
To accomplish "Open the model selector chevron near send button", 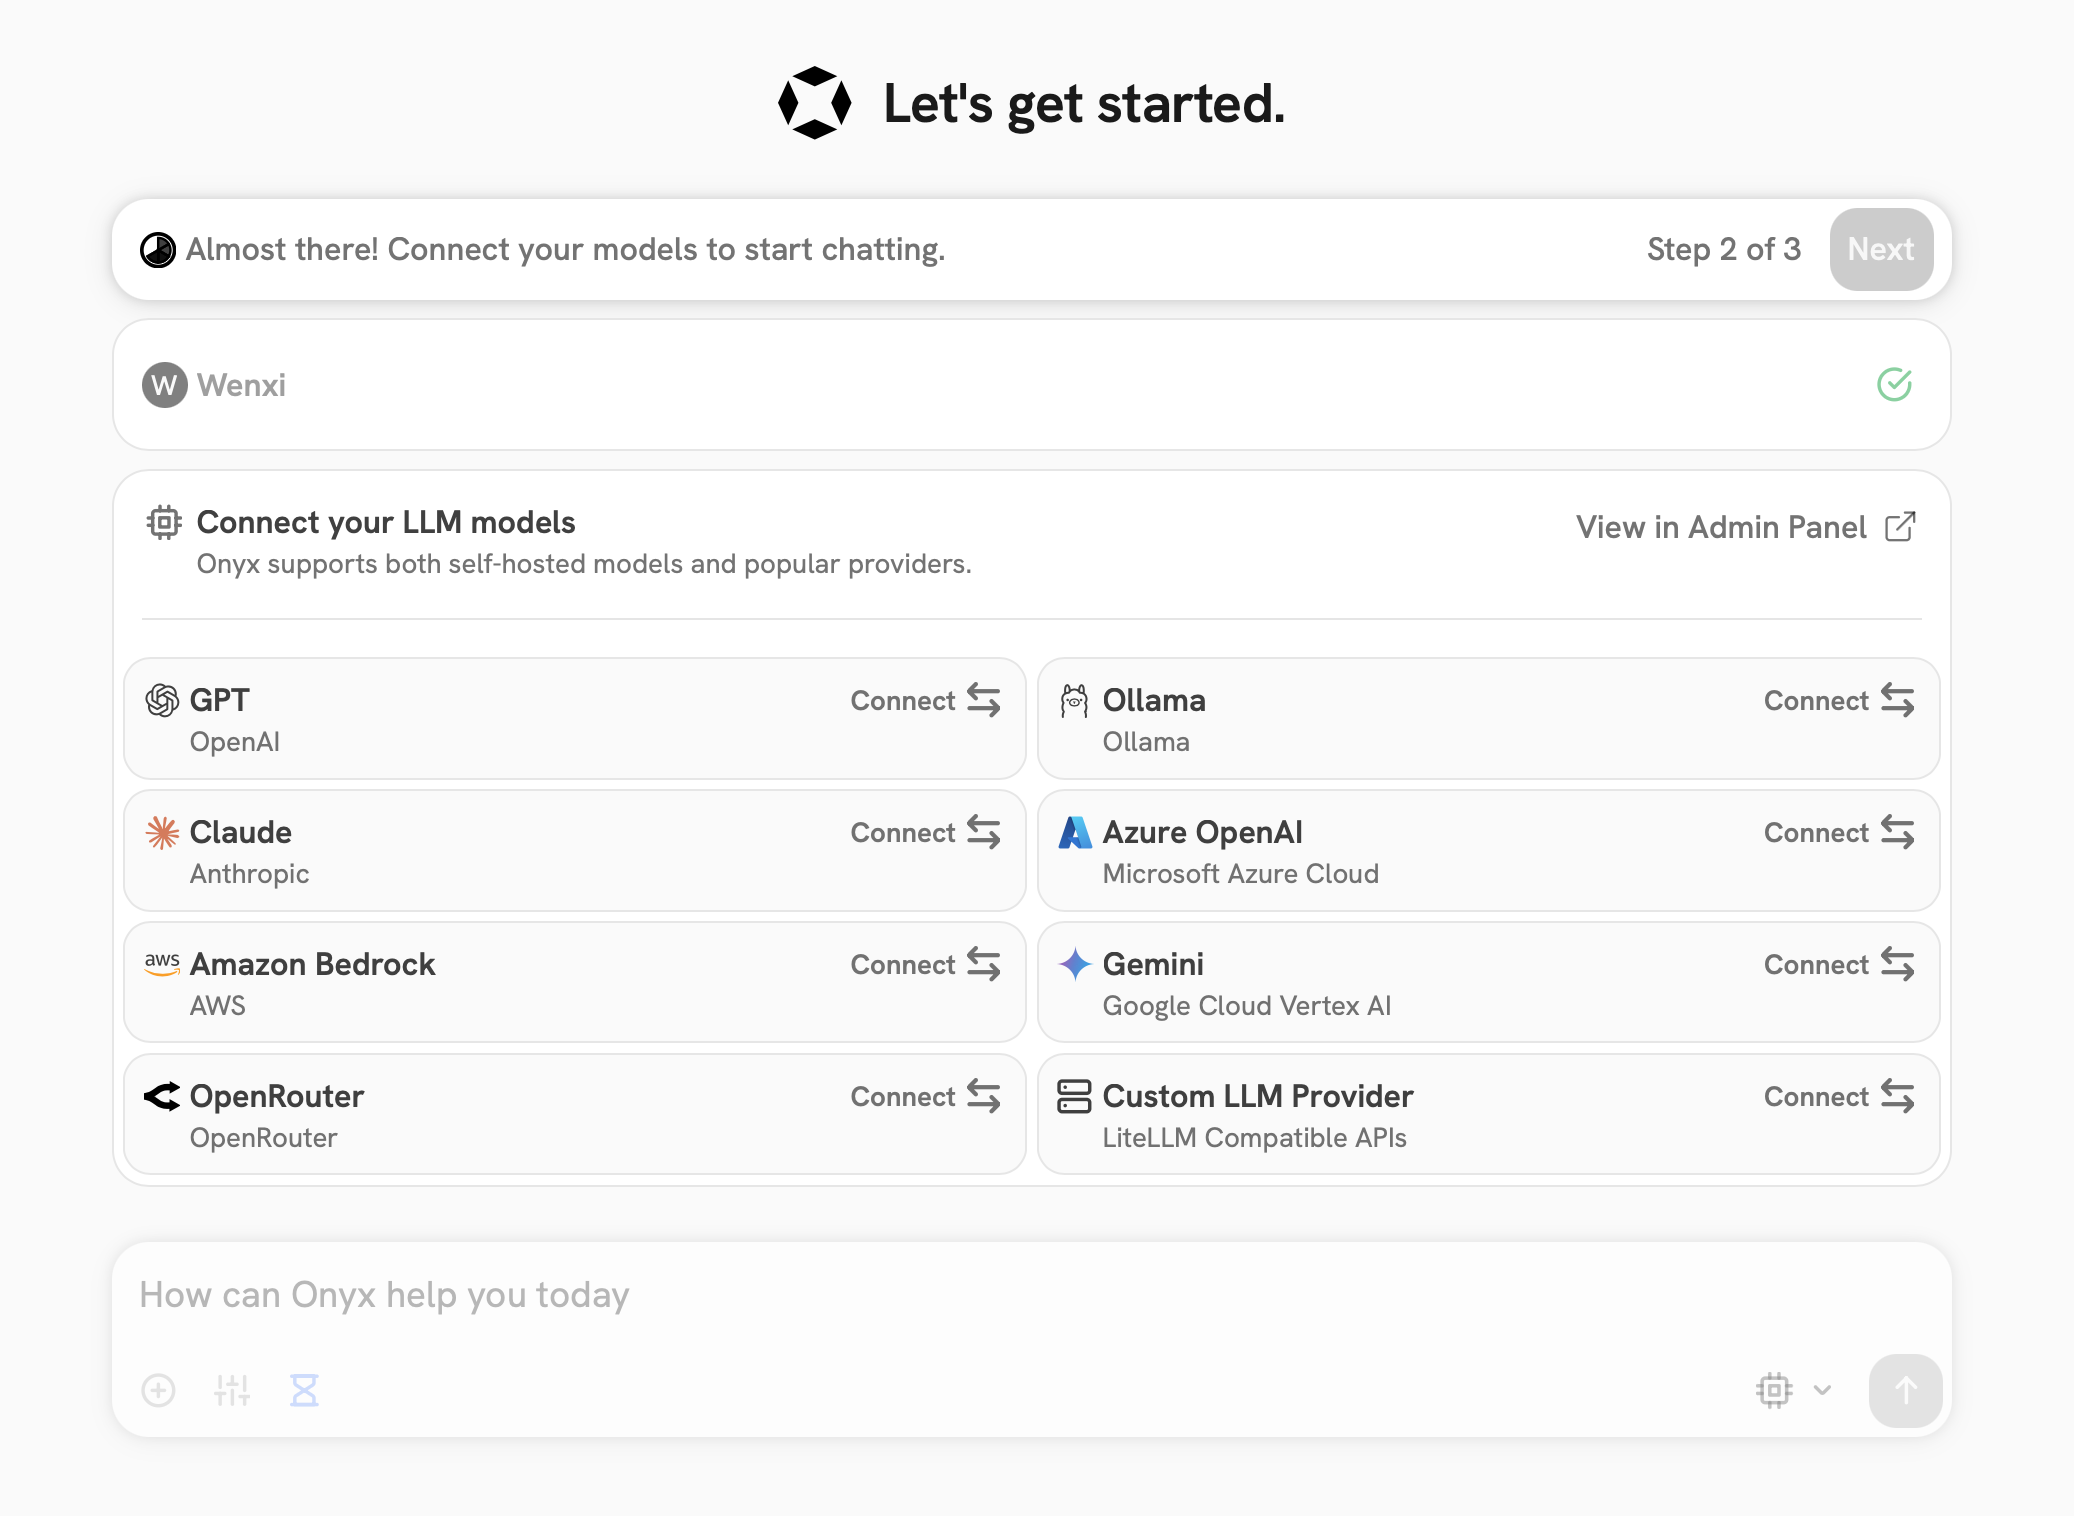I will pos(1823,1390).
